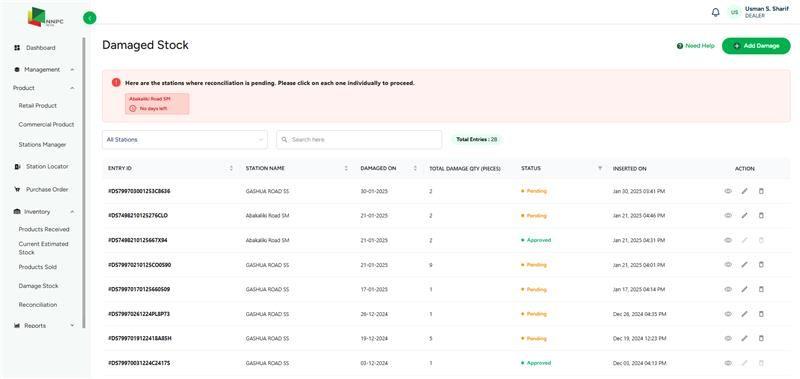This screenshot has width=800, height=379.
Task: Delete the Jan 30, 2025 03:41 PM entry
Action: [x=761, y=191]
